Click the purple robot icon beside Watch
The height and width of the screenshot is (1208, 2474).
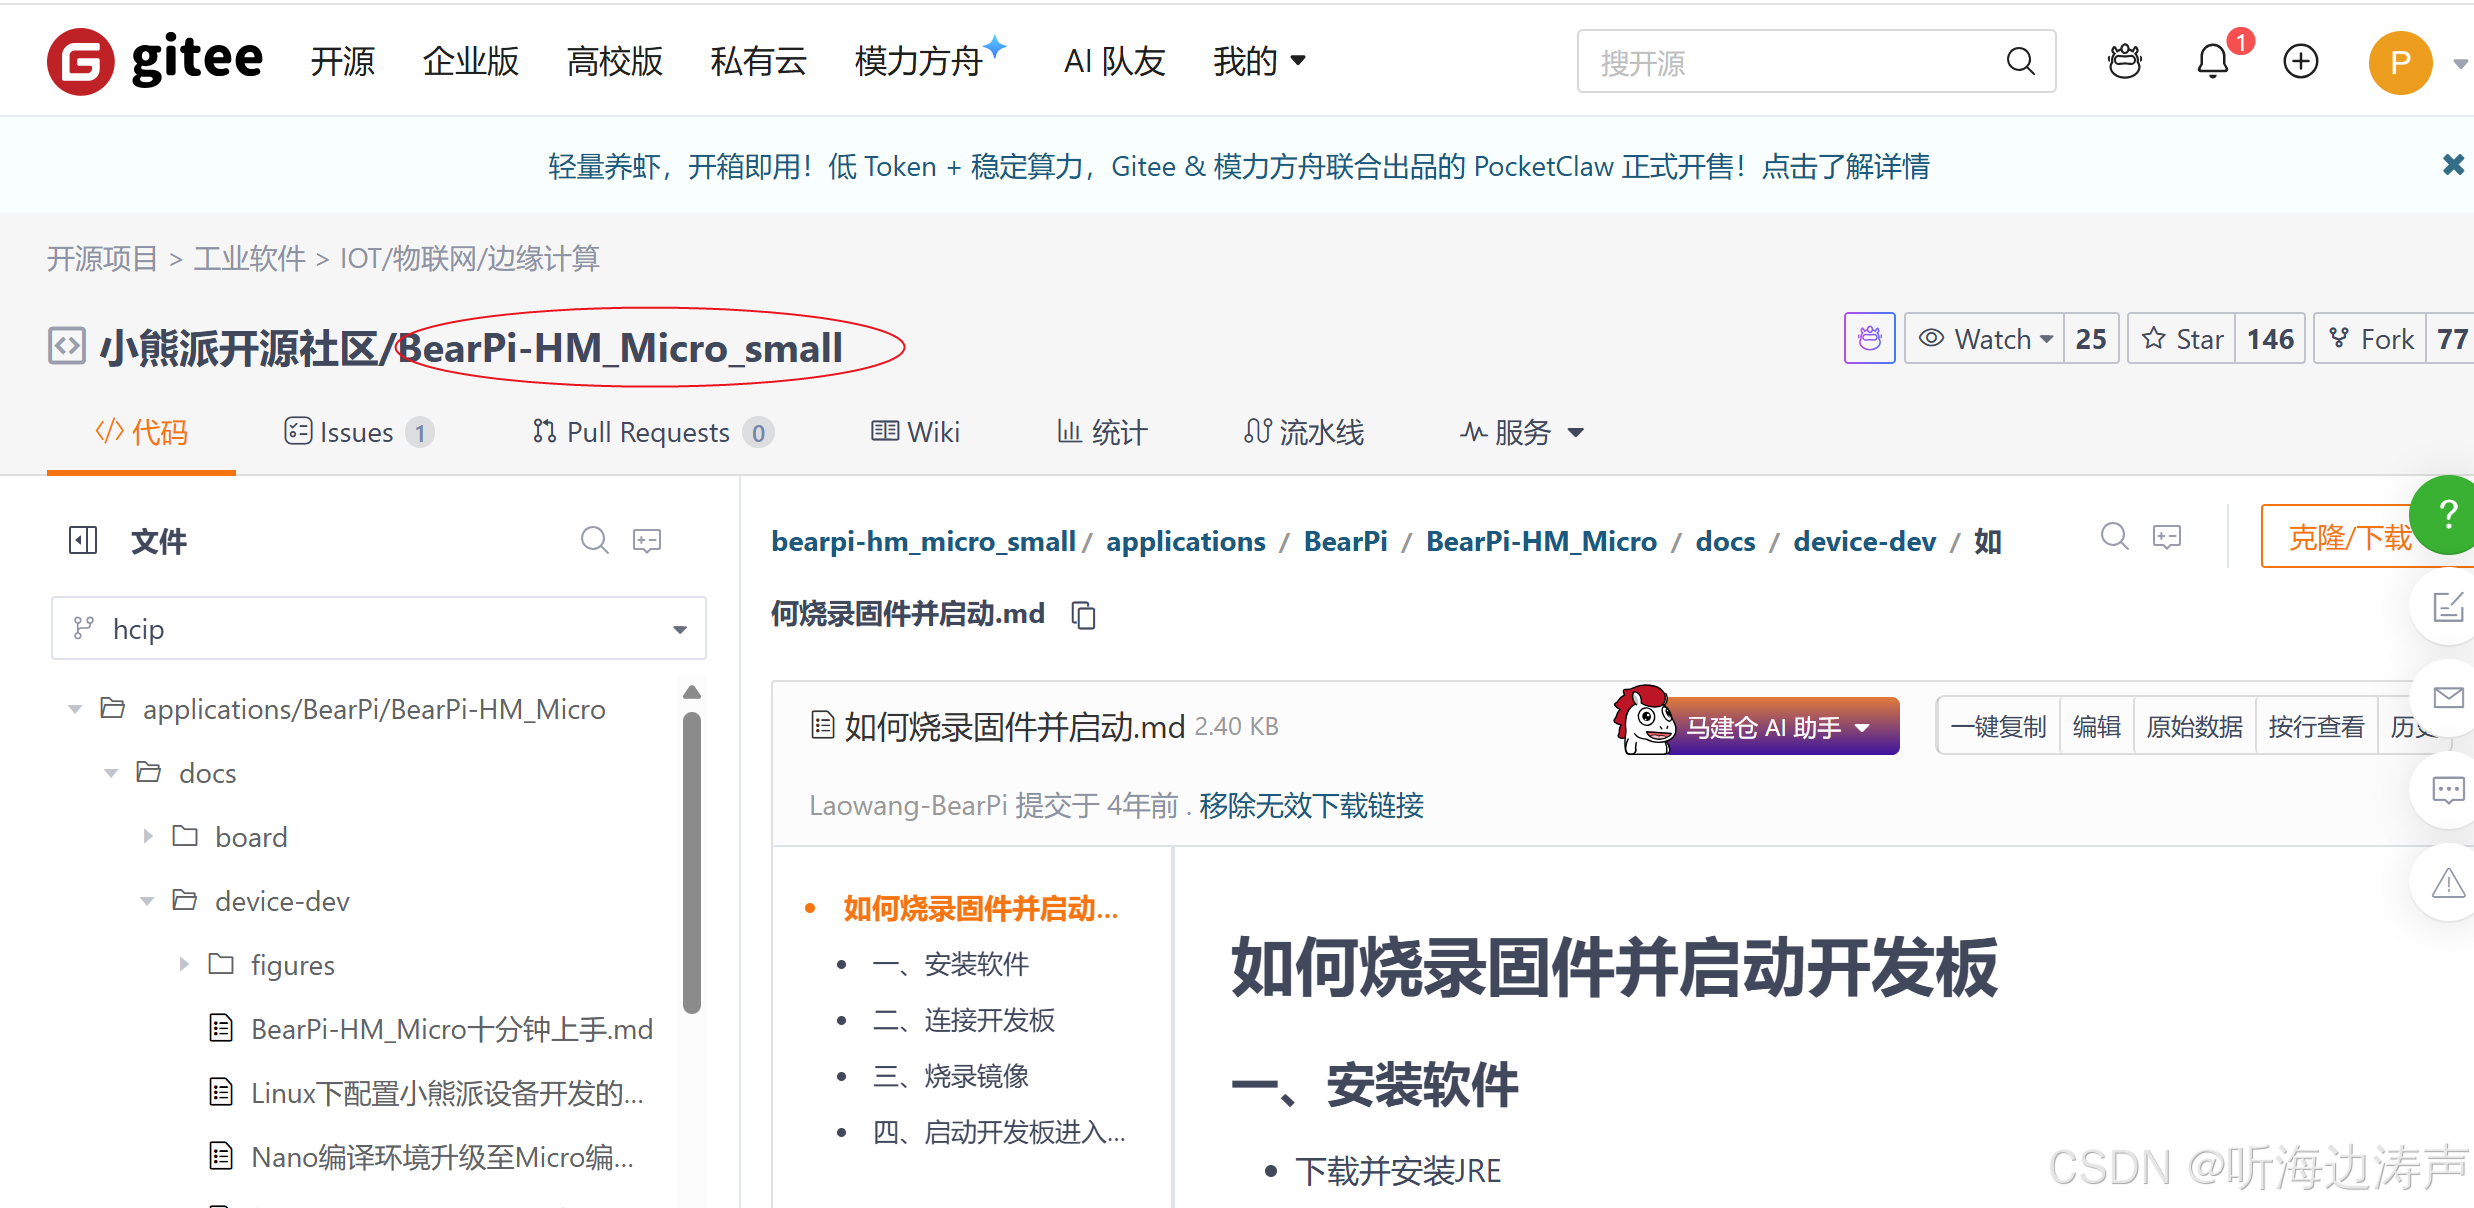[x=1869, y=339]
